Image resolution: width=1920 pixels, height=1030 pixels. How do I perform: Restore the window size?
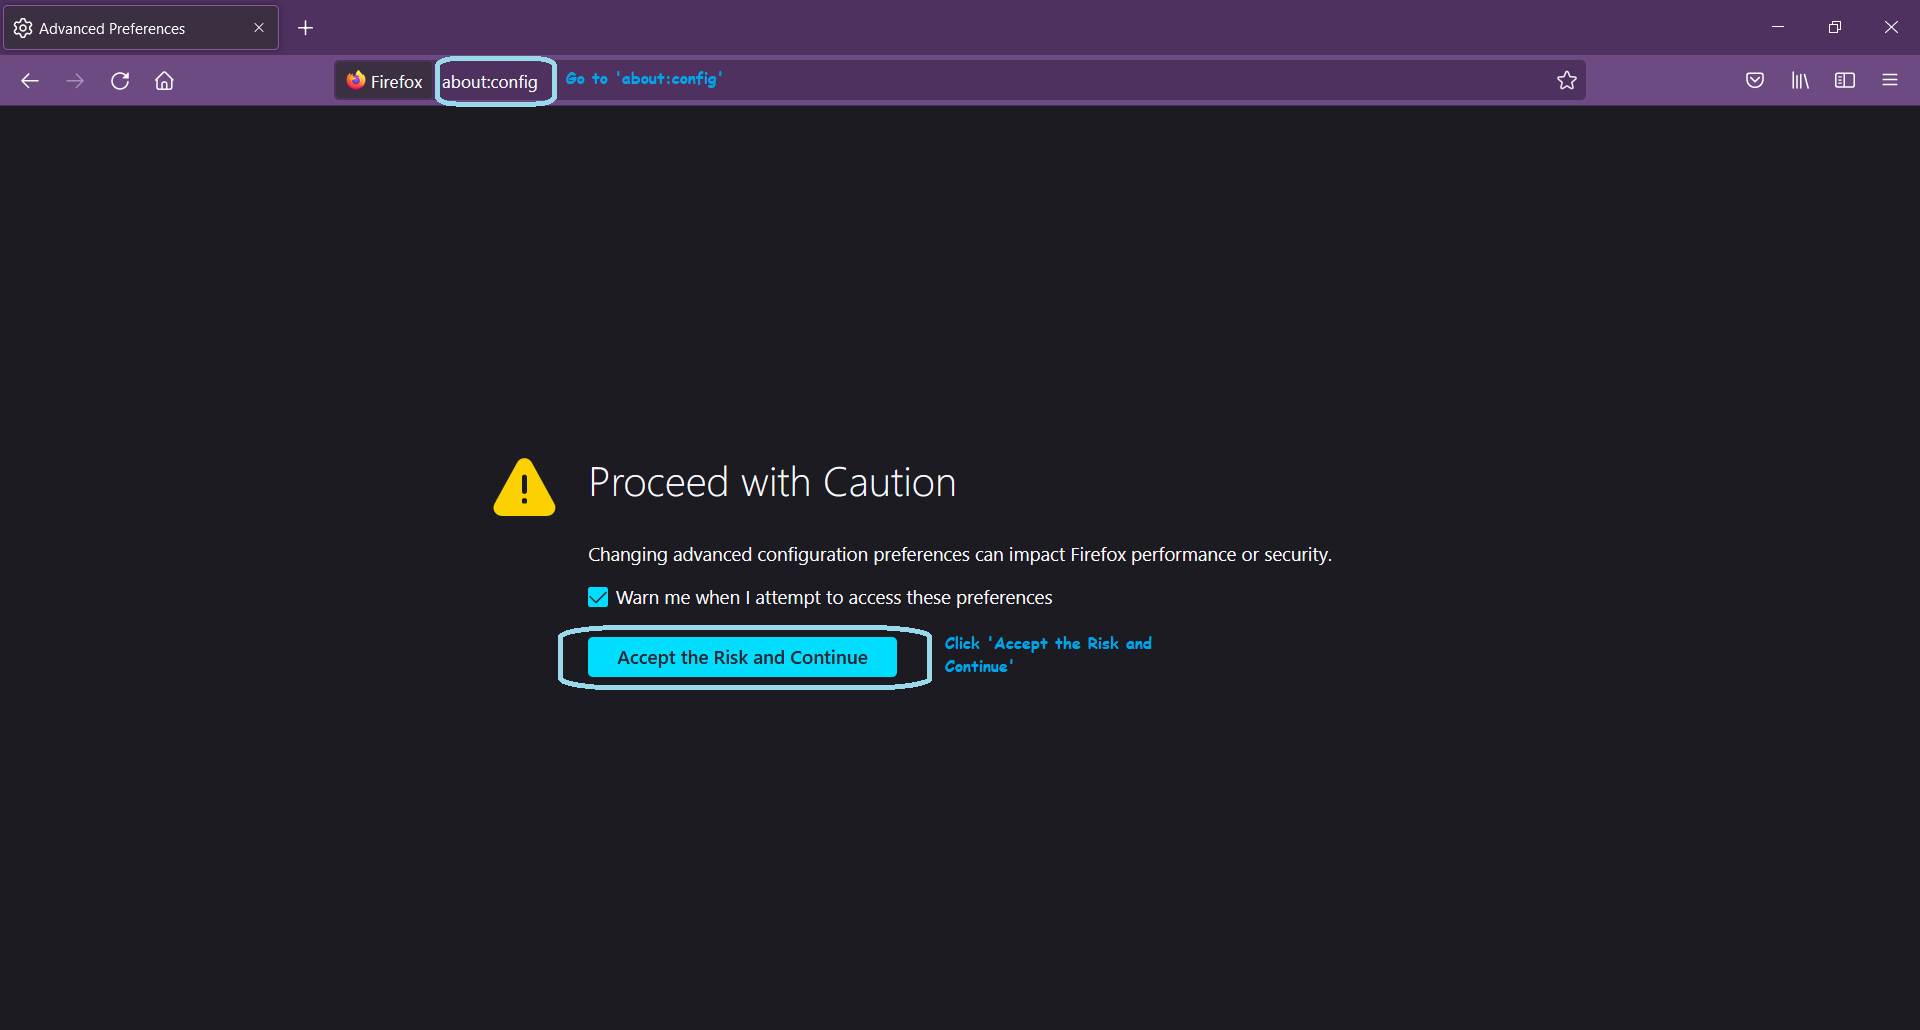(1835, 26)
